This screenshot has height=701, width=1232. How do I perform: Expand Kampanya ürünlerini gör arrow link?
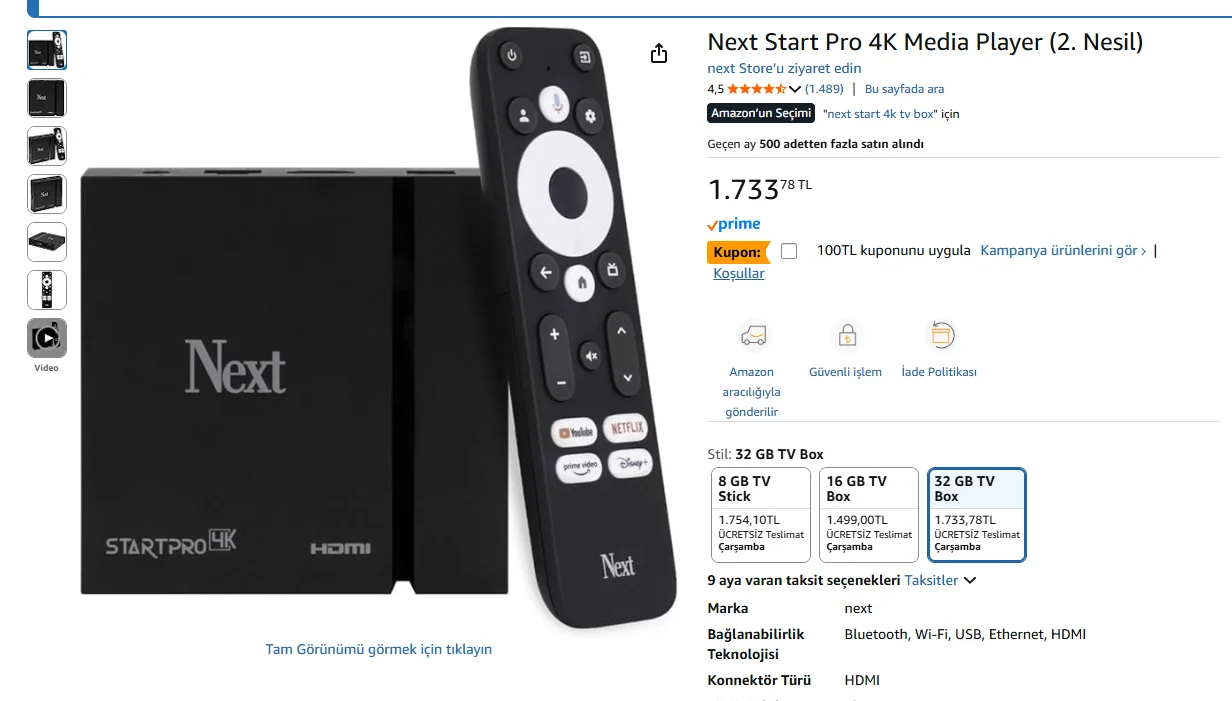click(1063, 250)
